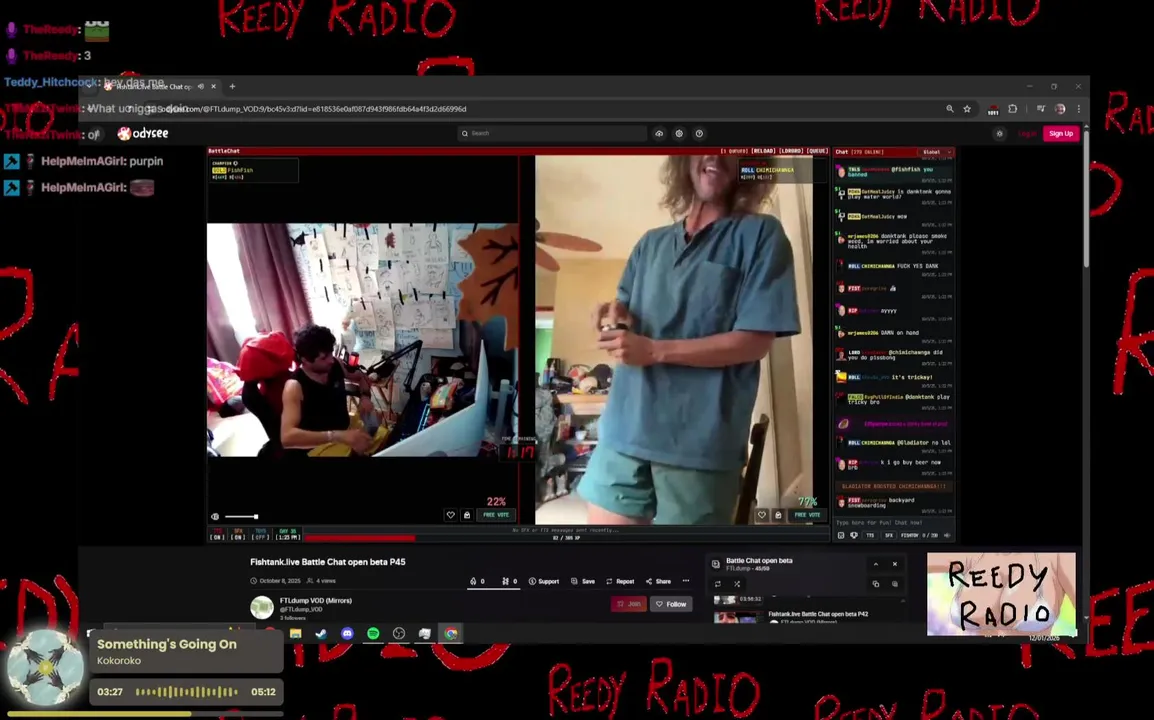Open Battle Chat open beta P42 thumbnail
The width and height of the screenshot is (1154, 720).
tap(737, 617)
